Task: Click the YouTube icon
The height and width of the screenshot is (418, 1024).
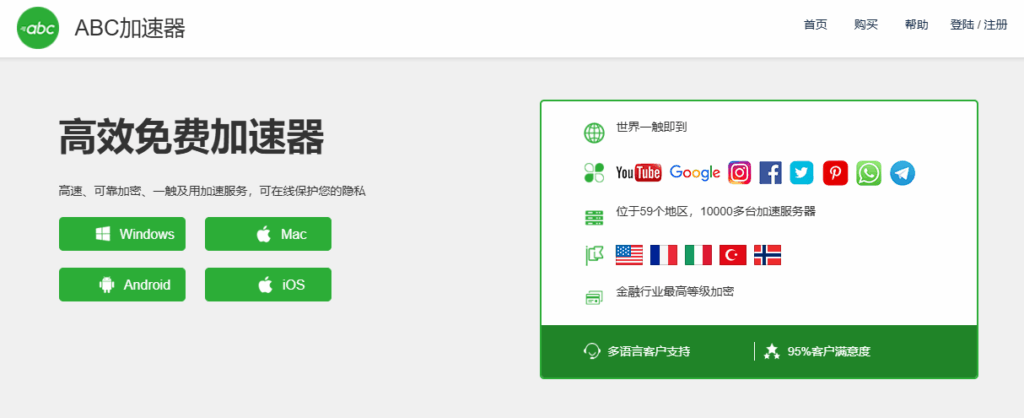Action: [x=638, y=173]
